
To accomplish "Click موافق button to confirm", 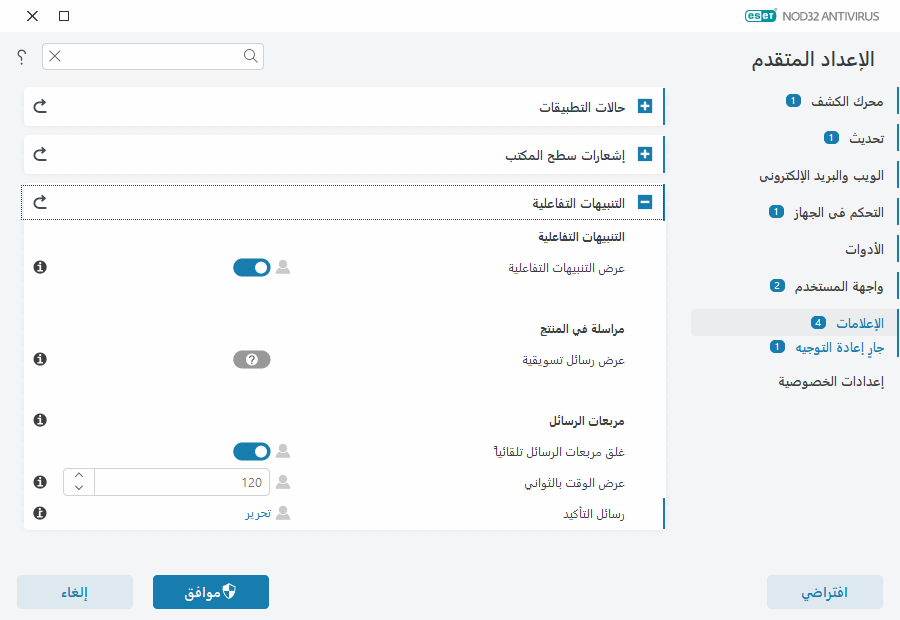I will click(211, 592).
